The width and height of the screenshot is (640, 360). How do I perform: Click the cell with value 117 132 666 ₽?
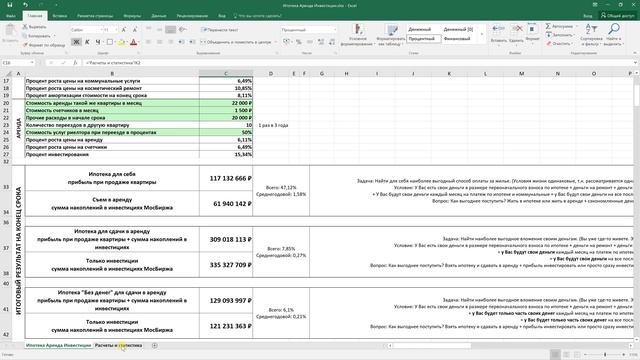click(x=226, y=178)
